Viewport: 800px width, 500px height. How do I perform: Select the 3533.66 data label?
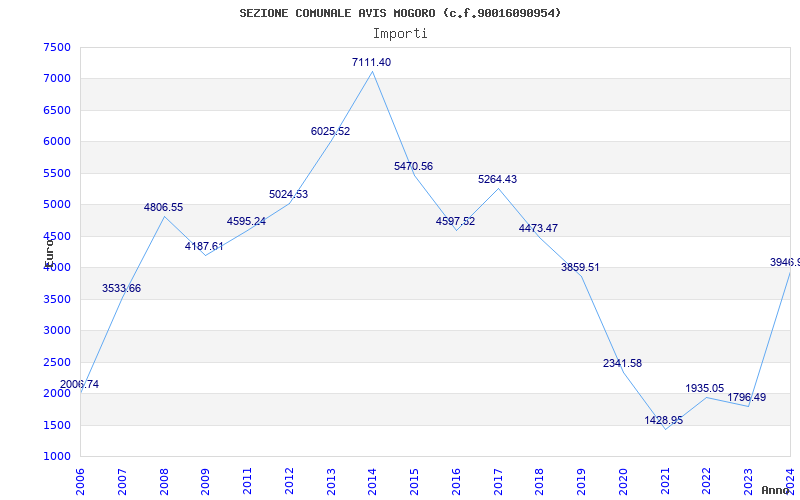click(x=121, y=288)
